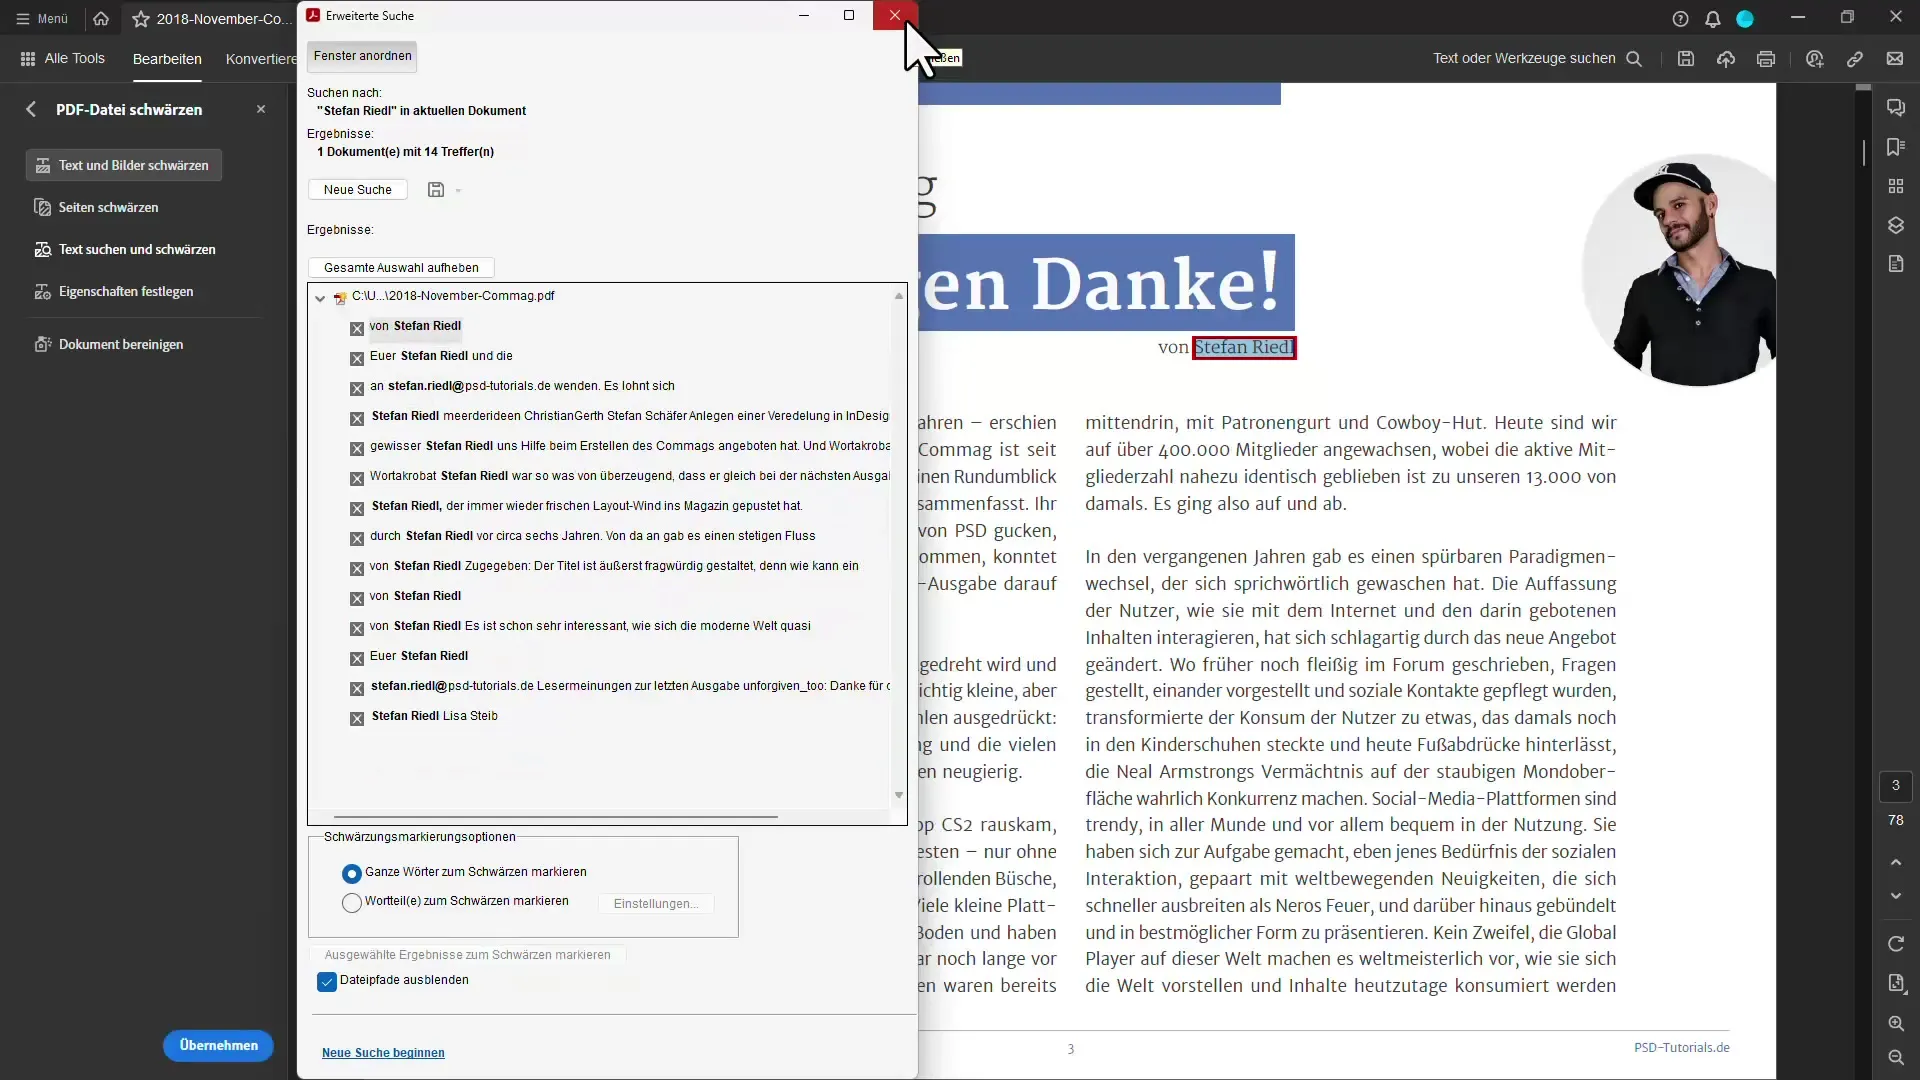Select Ganze Wörter zum Schwärzen markieren
1920x1080 pixels.
[x=351, y=873]
